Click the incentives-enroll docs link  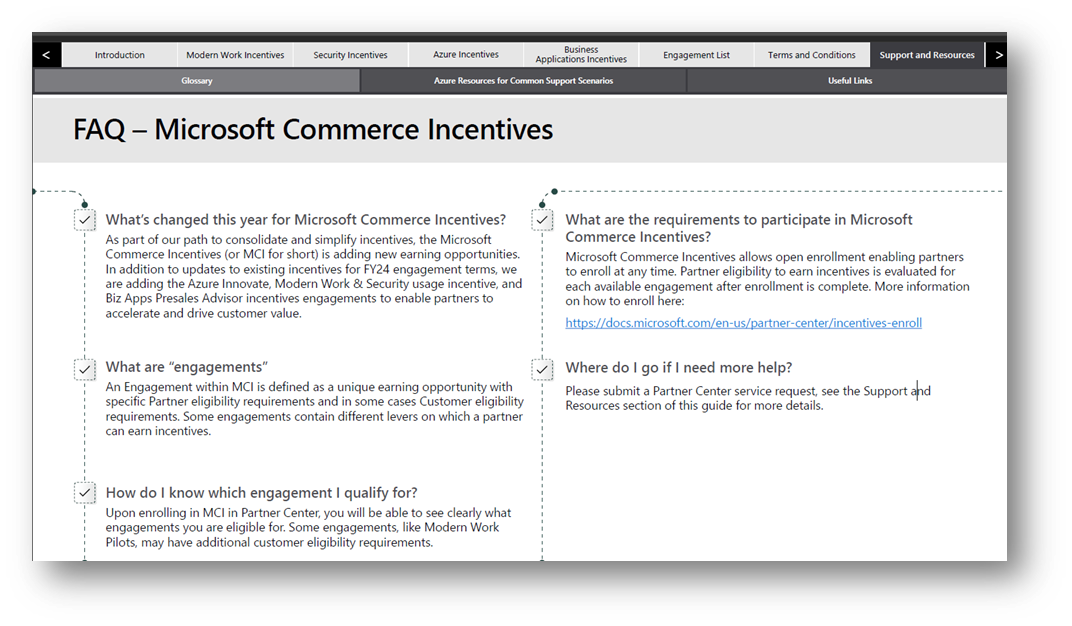click(743, 323)
